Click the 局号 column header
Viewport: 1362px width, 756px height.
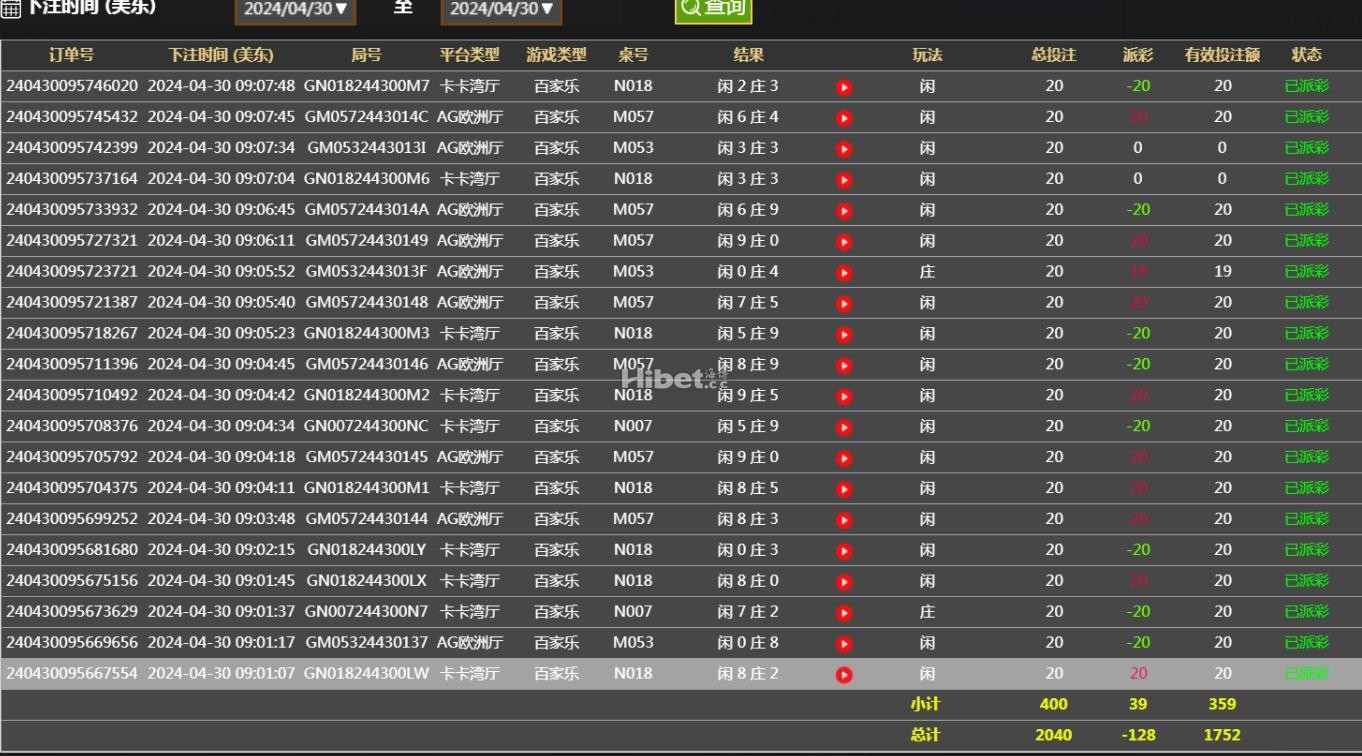pyautogui.click(x=366, y=55)
